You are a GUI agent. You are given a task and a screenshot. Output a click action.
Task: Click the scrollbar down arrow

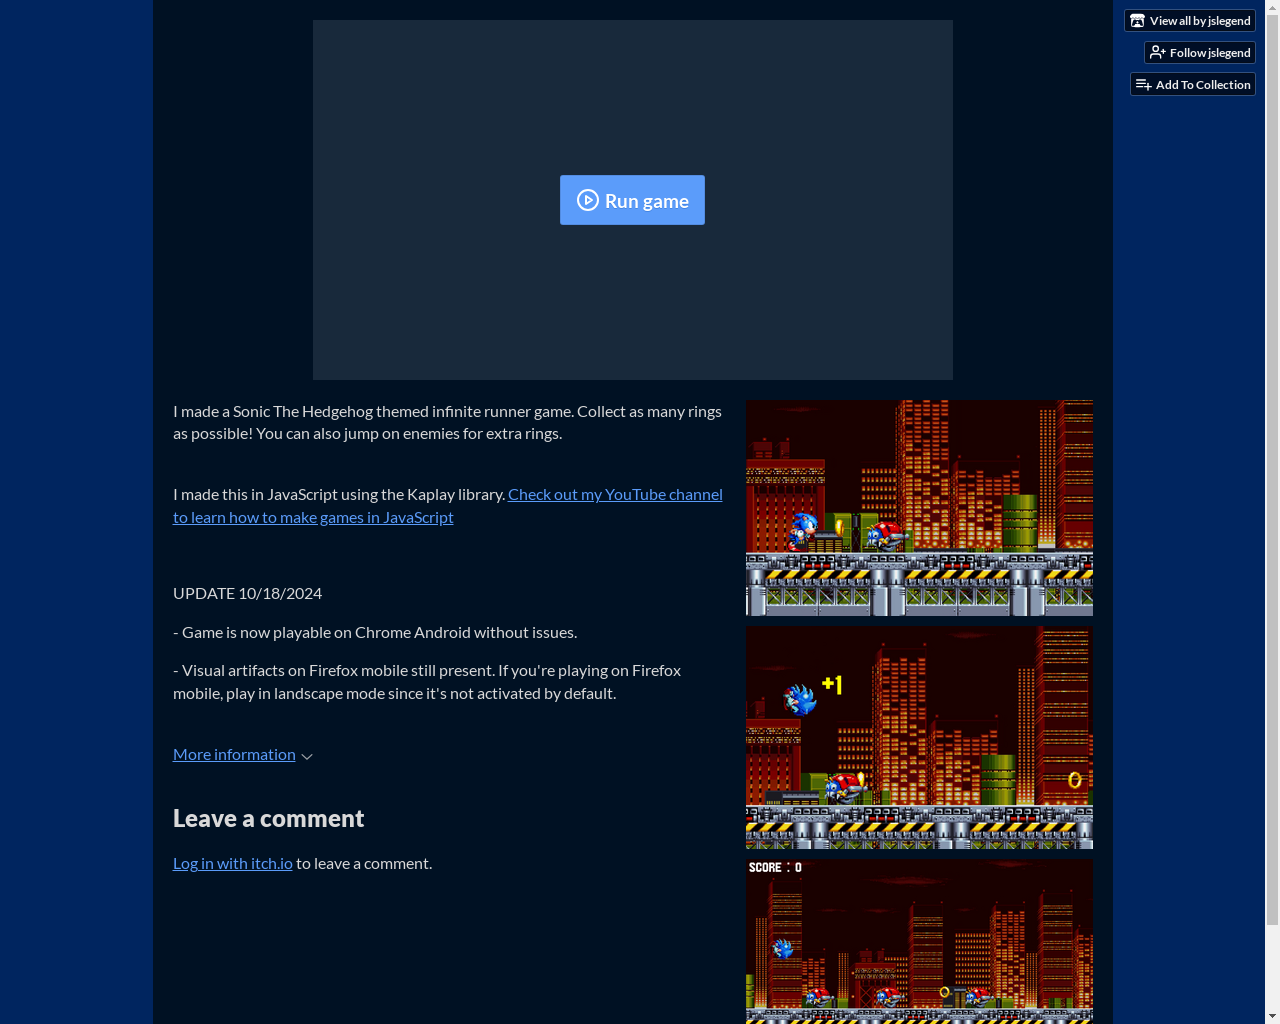1272,1016
